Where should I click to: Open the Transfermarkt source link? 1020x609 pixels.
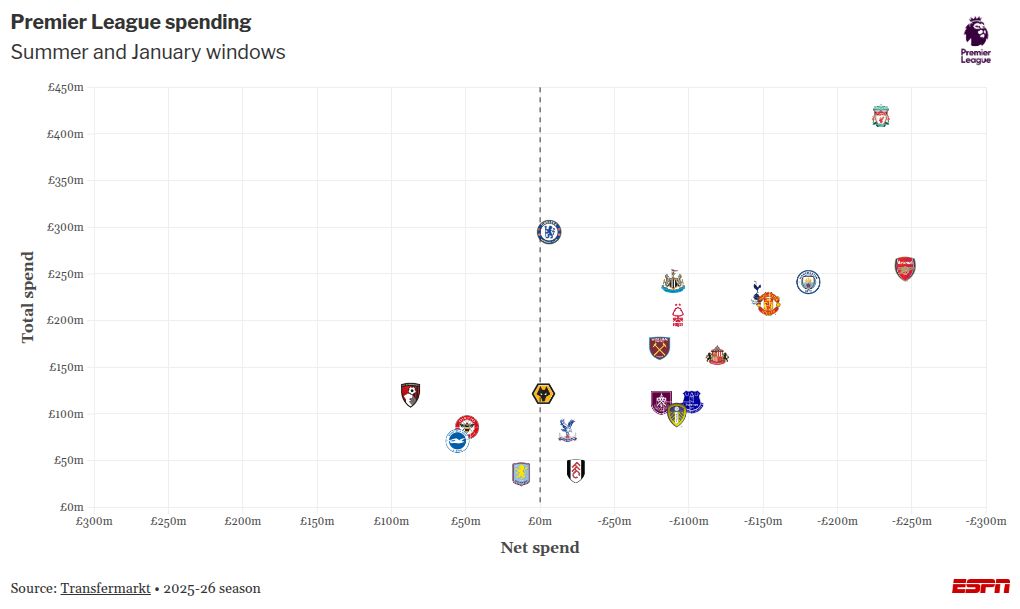click(105, 588)
